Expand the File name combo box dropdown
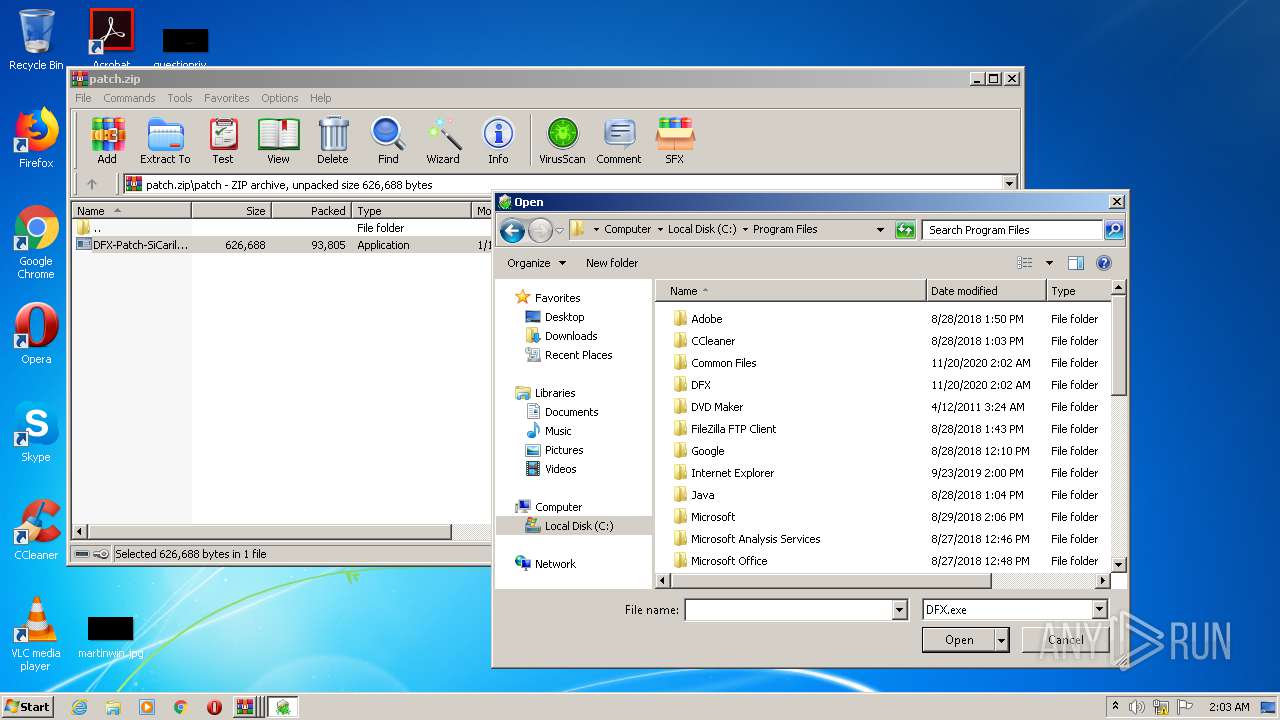Screen dimensions: 1280x720 click(x=899, y=610)
